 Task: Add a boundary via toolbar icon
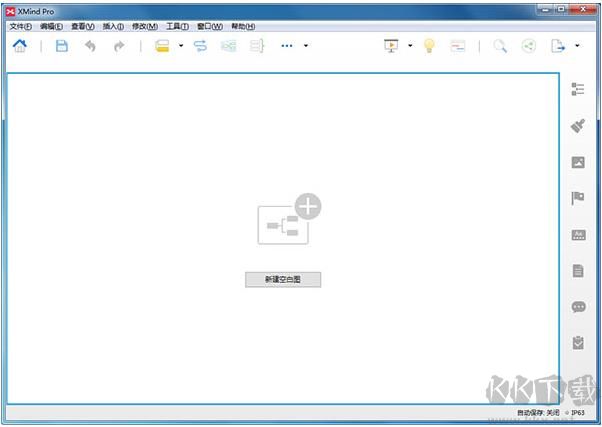tap(228, 46)
